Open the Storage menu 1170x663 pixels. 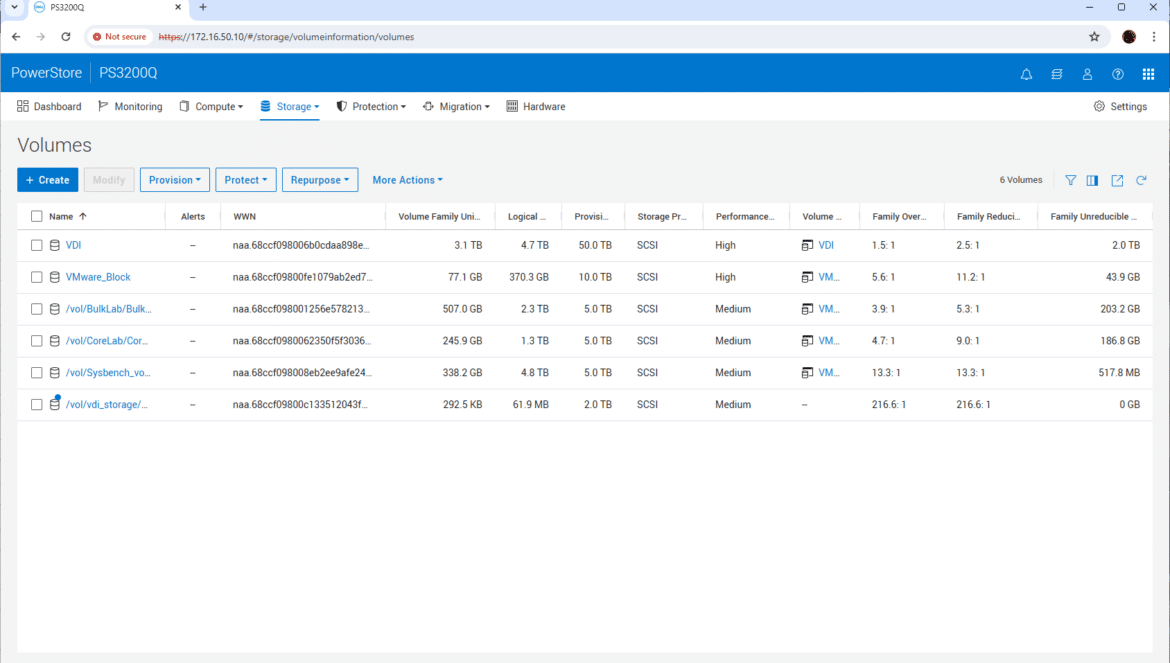coord(290,107)
